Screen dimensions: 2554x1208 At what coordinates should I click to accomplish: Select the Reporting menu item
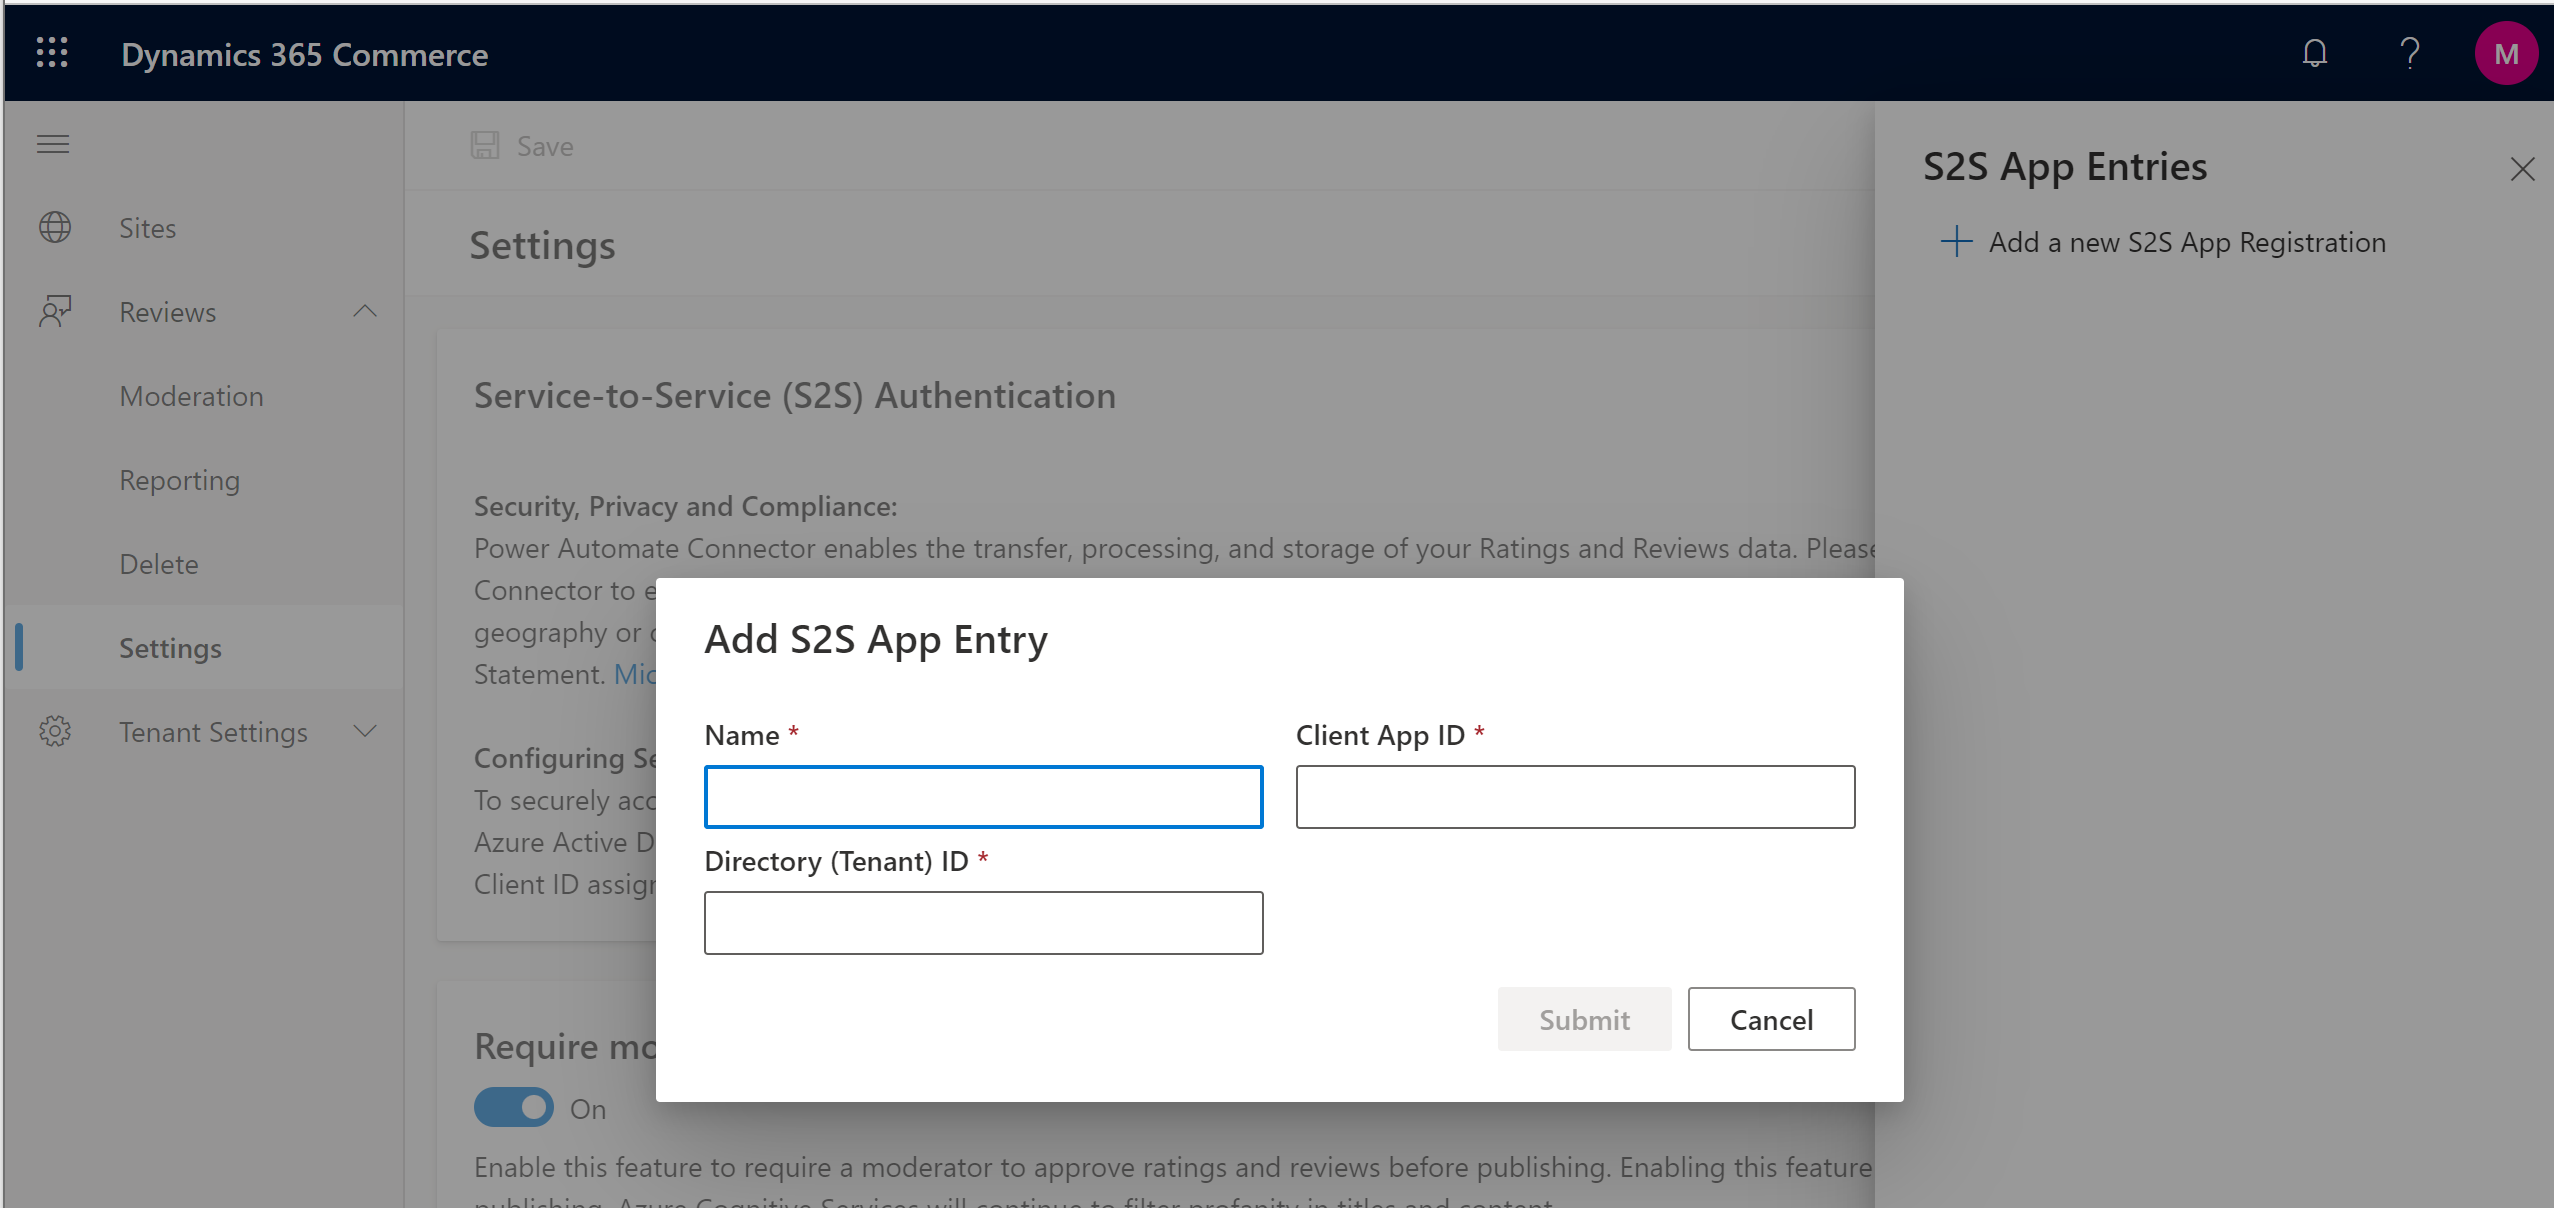tap(179, 479)
